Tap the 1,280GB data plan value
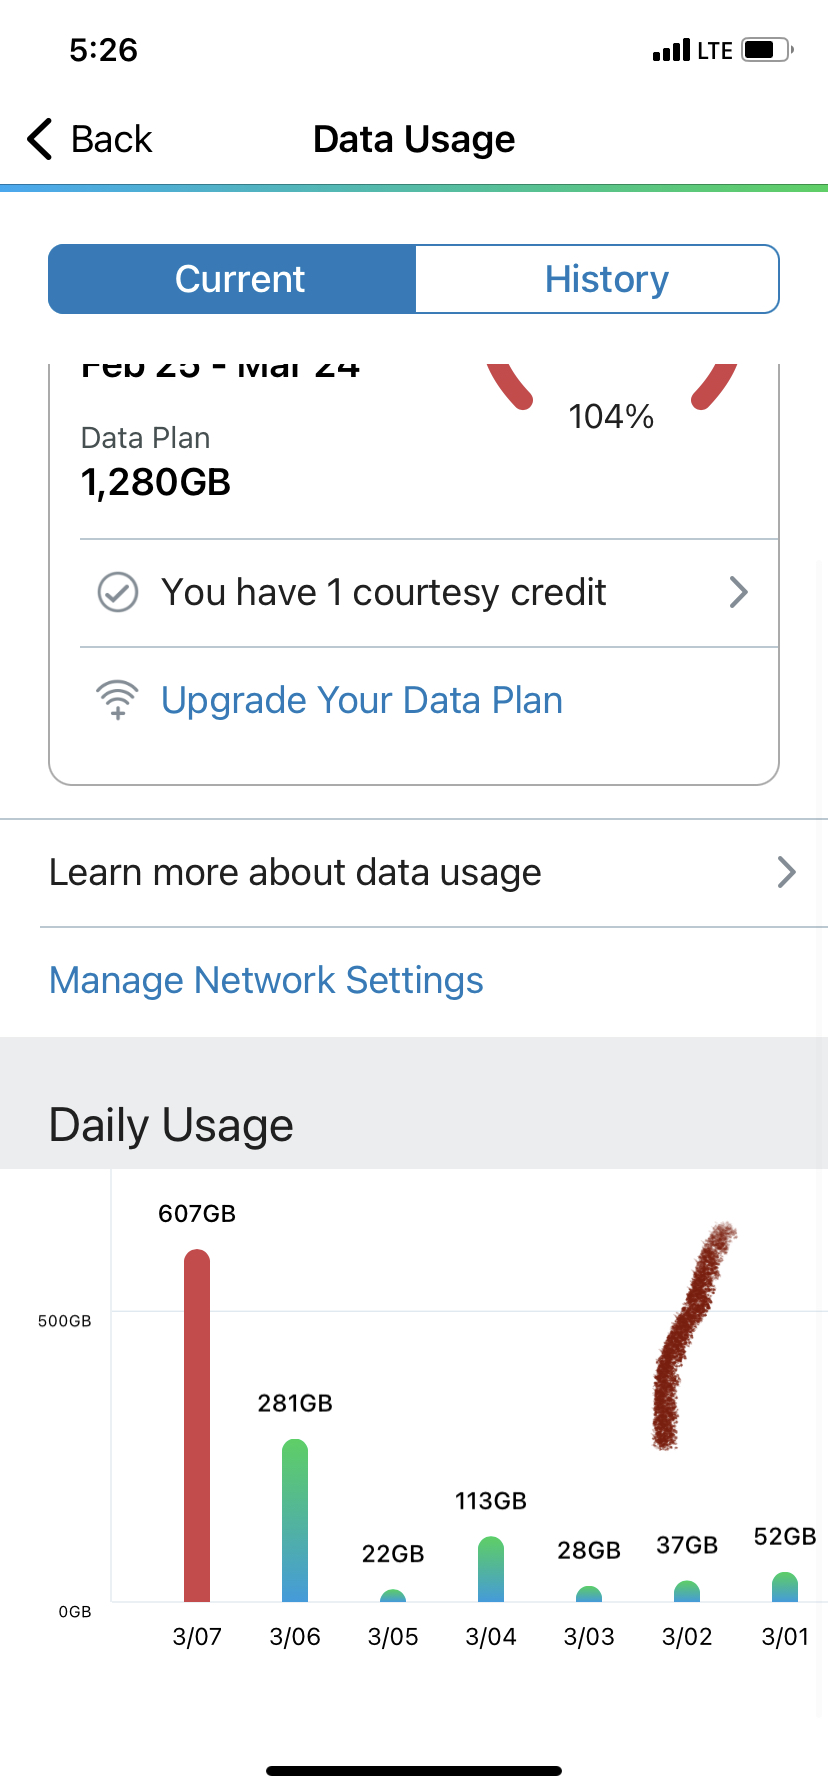The height and width of the screenshot is (1792, 828). click(x=156, y=482)
